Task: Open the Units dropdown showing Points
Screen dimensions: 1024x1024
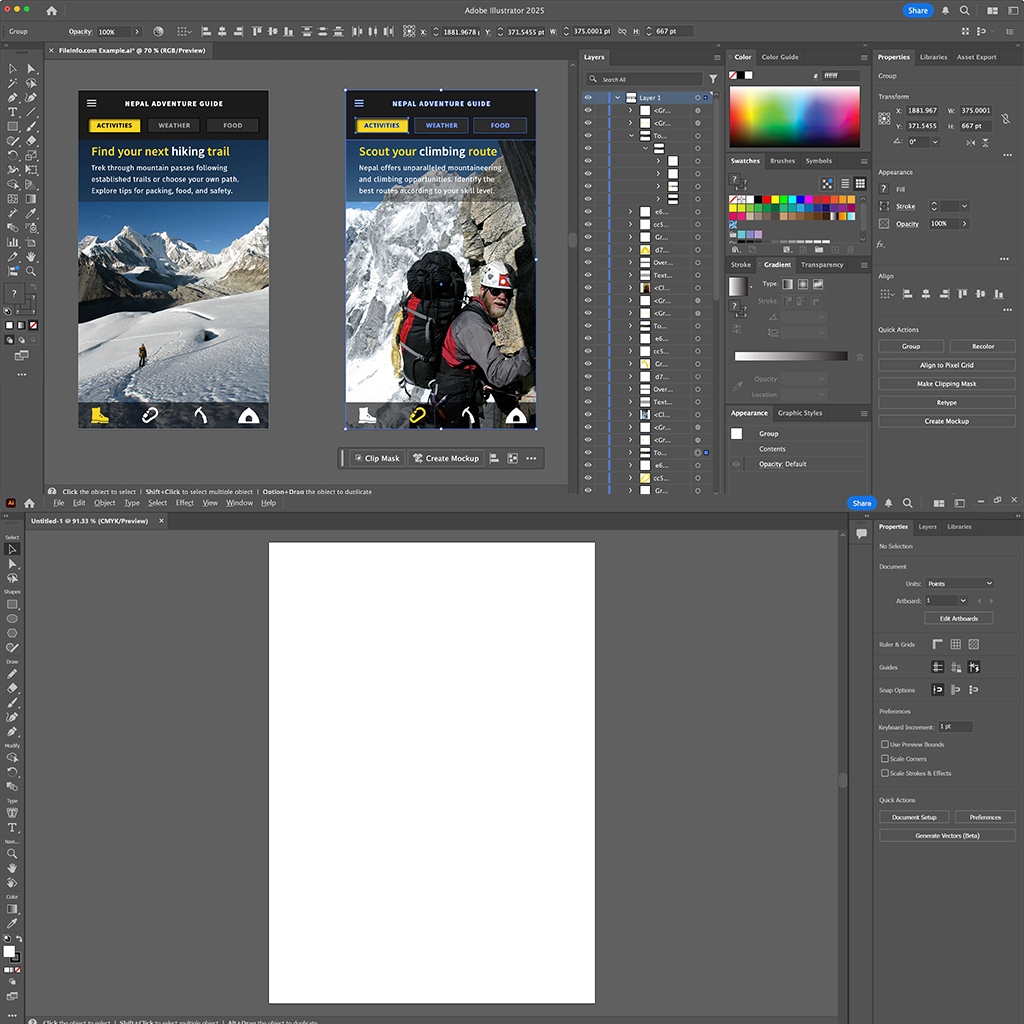Action: point(959,583)
